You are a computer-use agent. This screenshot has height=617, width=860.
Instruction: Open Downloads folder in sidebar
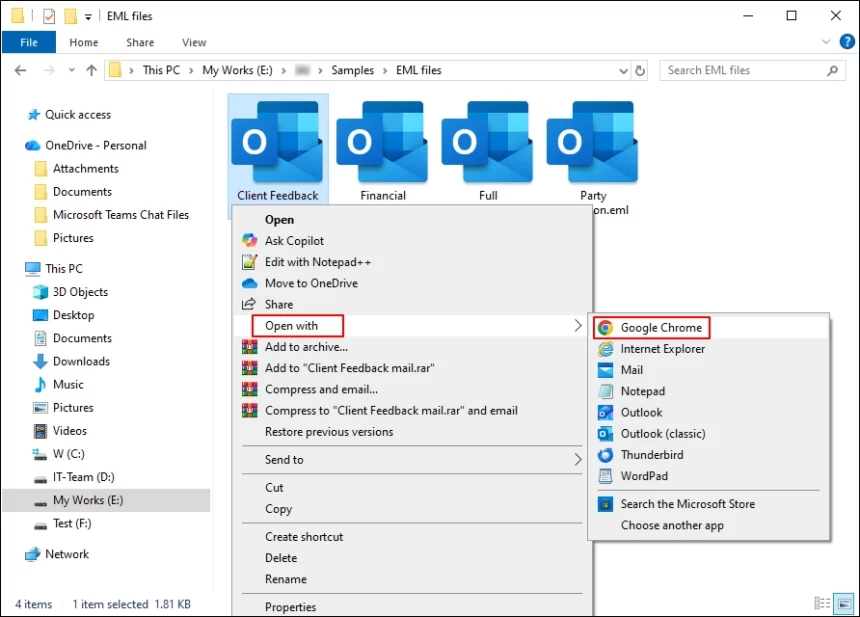click(81, 361)
